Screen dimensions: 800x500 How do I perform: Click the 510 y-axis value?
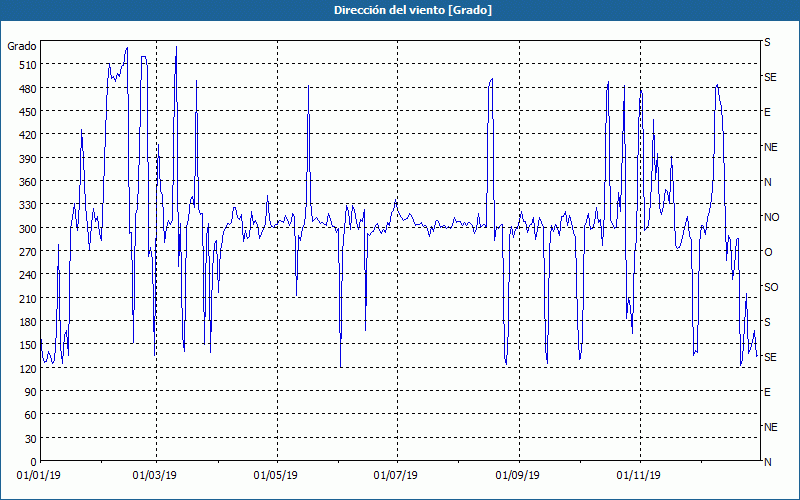pos(29,65)
